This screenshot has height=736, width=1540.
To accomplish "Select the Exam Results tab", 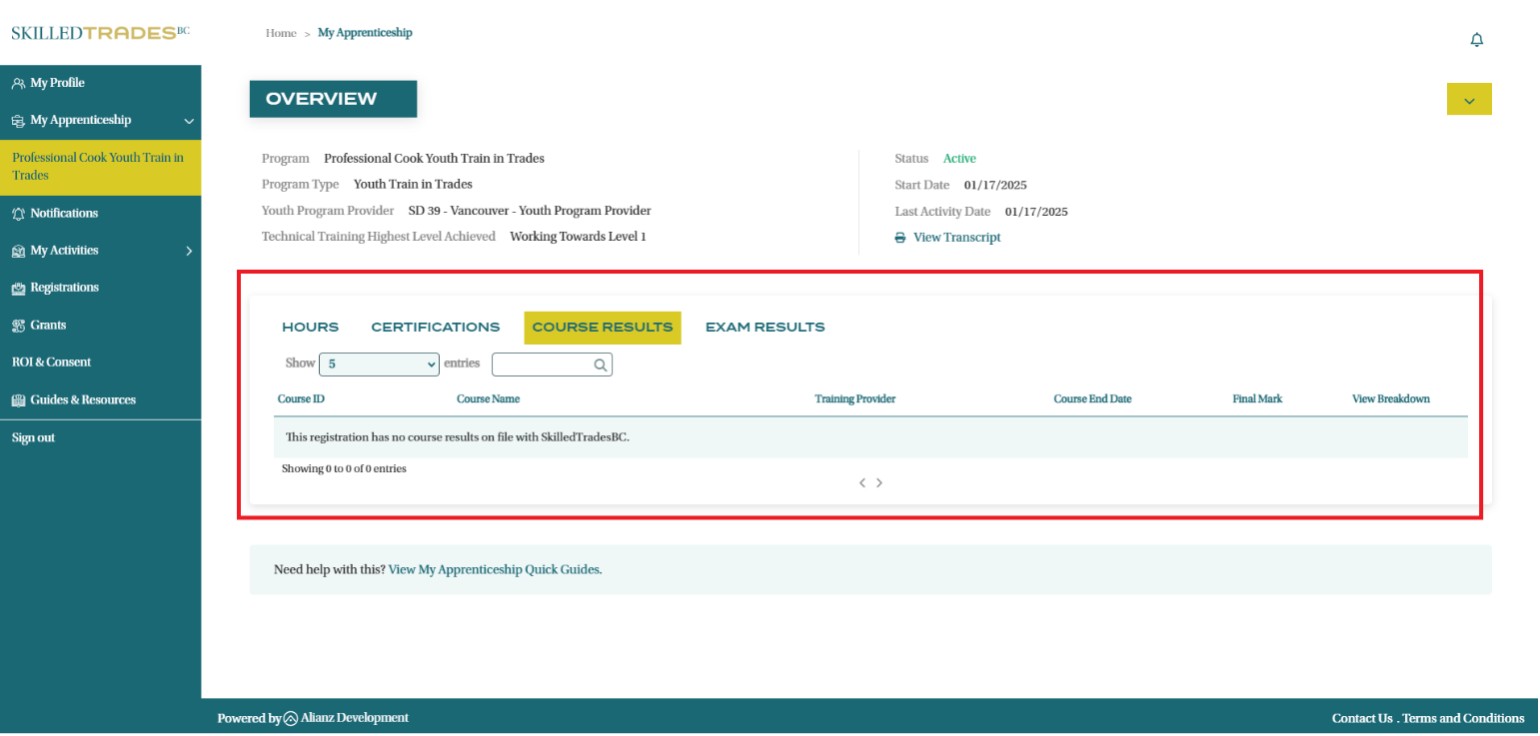I will tap(765, 327).
